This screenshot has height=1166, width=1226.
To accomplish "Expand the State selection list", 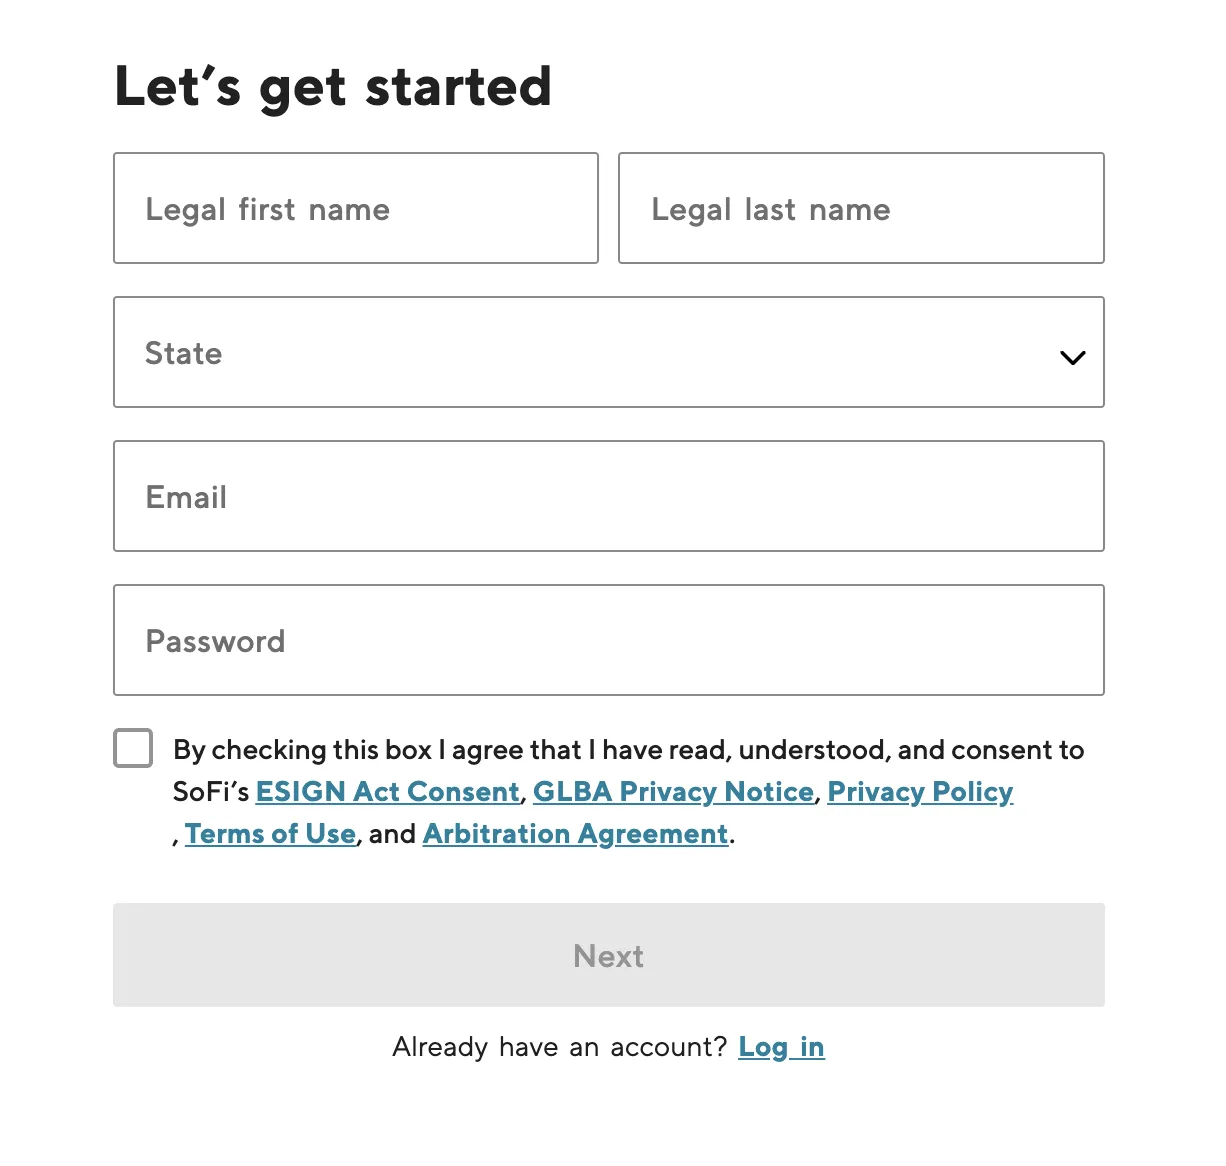I will coord(608,352).
